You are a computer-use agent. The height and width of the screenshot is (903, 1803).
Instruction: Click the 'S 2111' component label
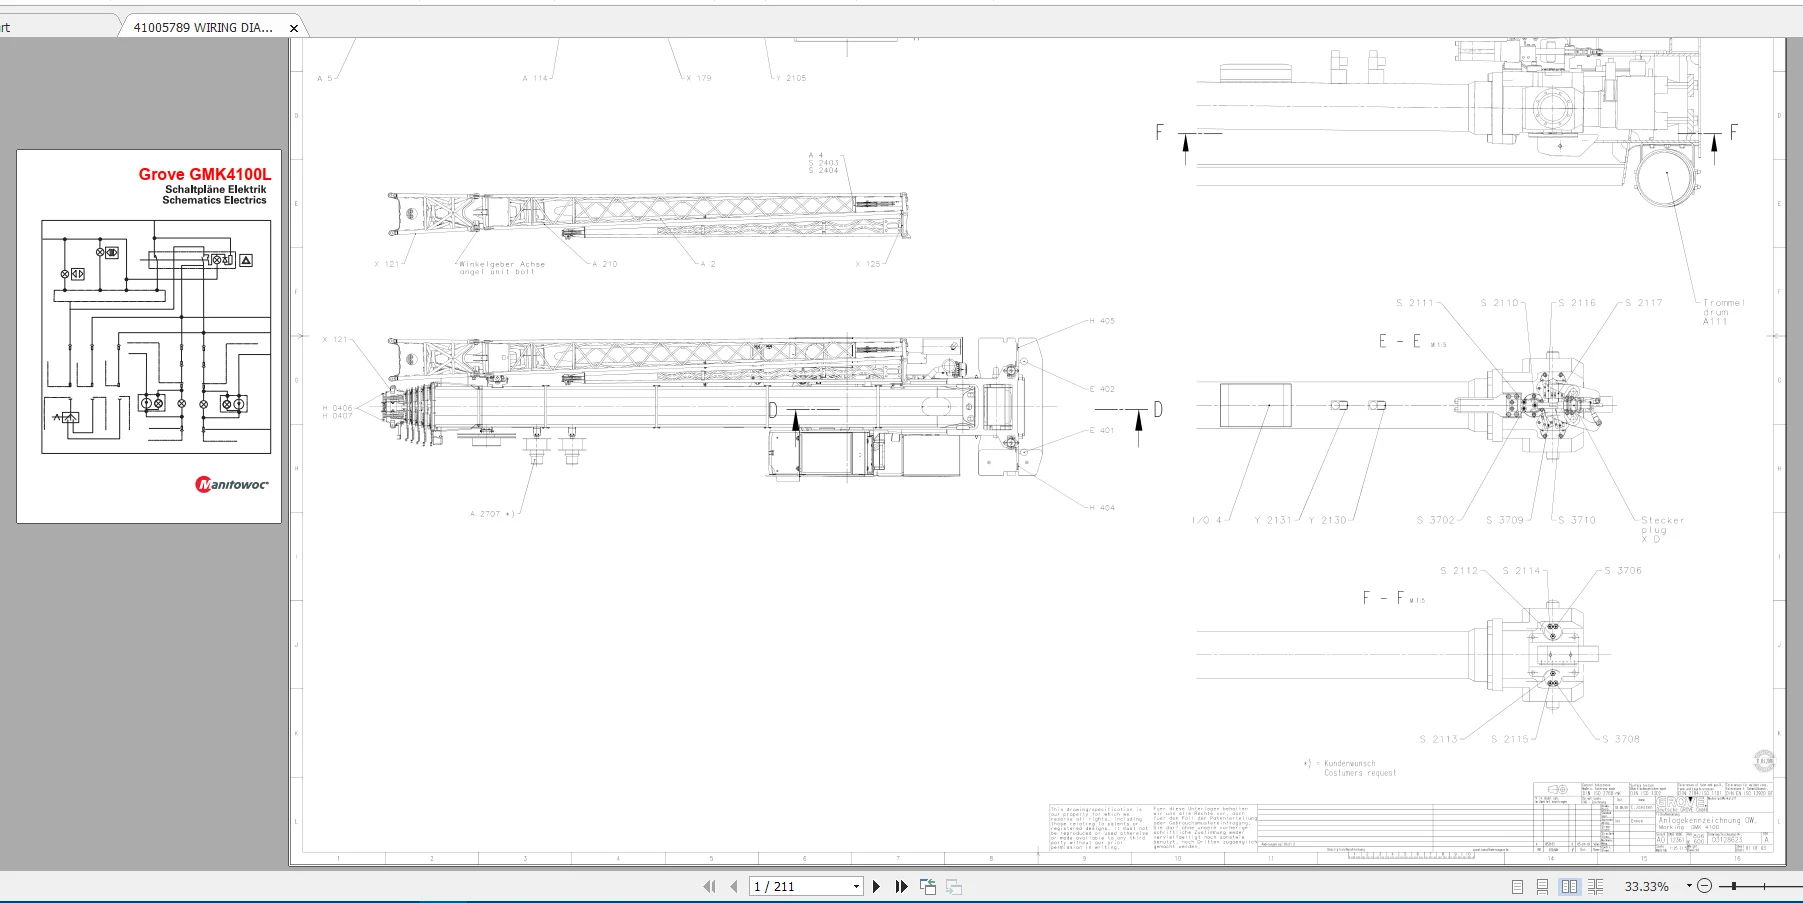pyautogui.click(x=1415, y=303)
